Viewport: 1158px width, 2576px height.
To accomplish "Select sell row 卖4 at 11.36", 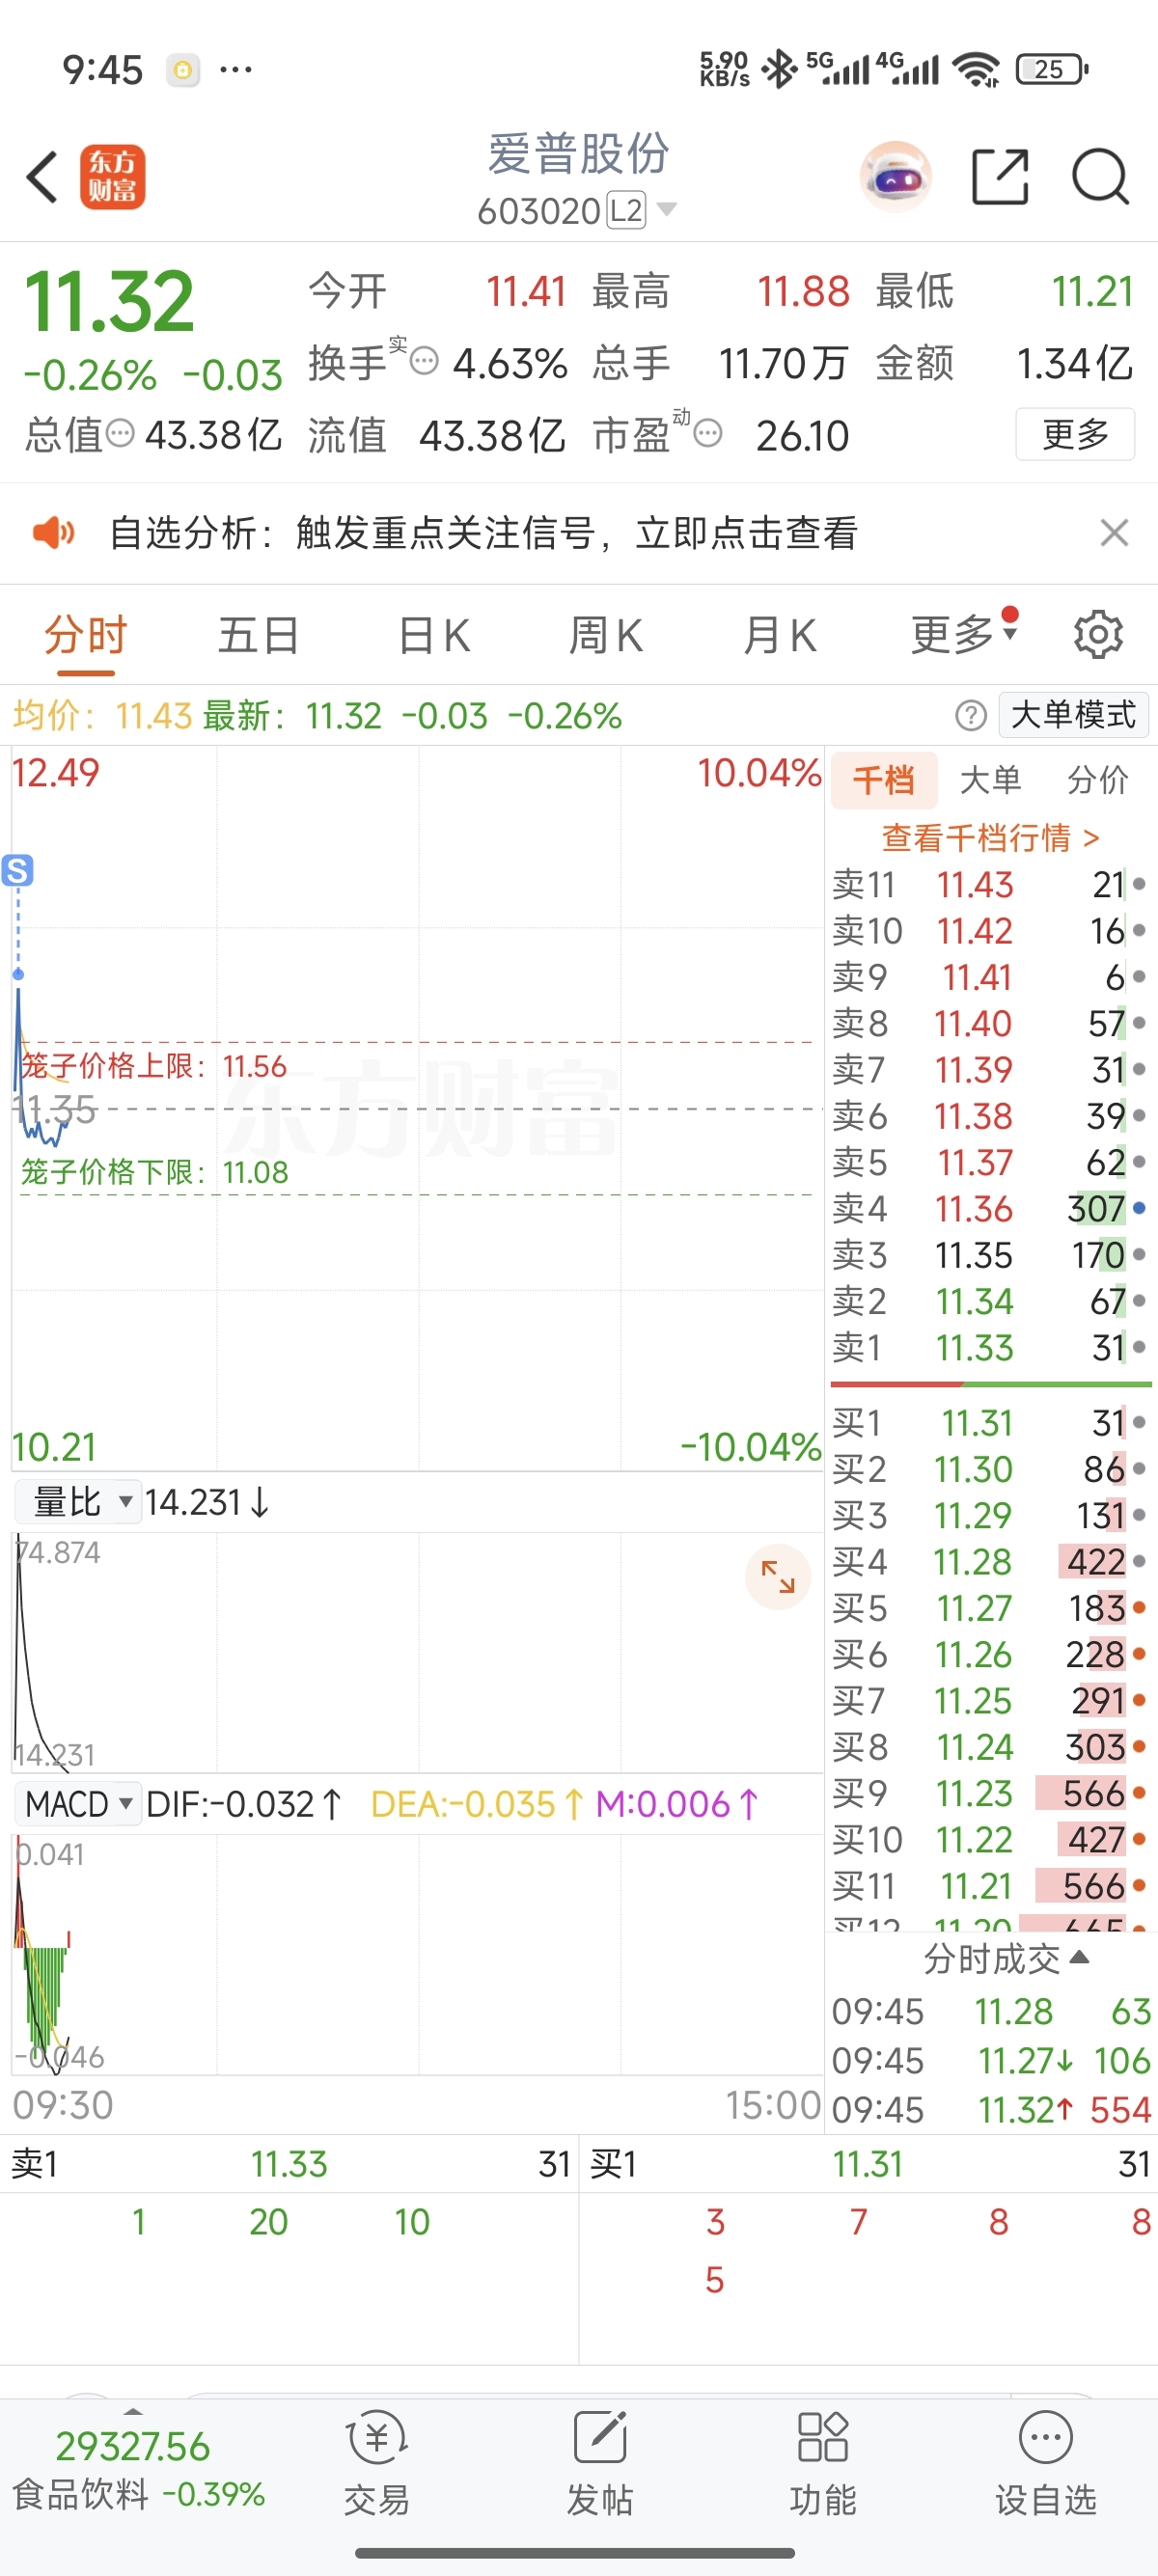I will tap(990, 1209).
